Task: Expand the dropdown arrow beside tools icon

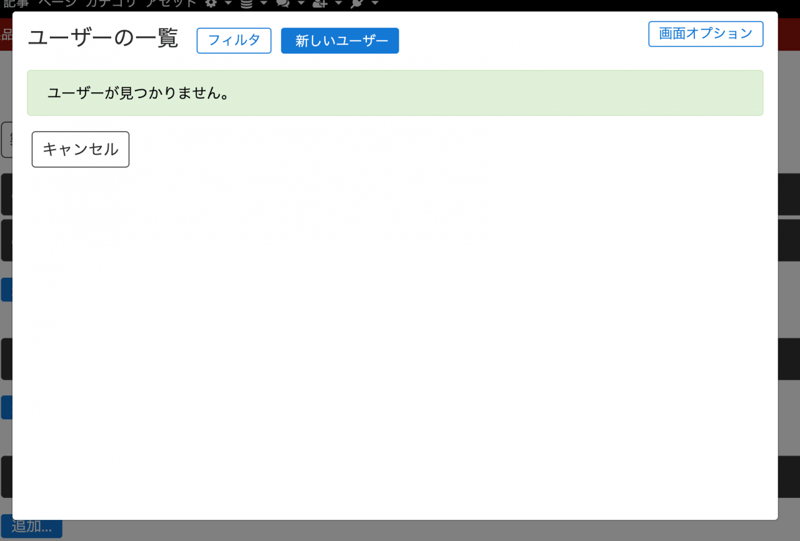Action: pos(374,4)
